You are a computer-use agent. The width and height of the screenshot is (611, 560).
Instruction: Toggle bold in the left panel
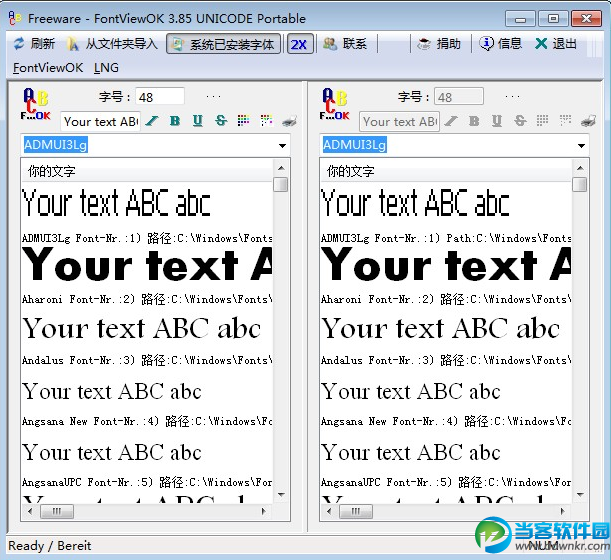coord(175,121)
